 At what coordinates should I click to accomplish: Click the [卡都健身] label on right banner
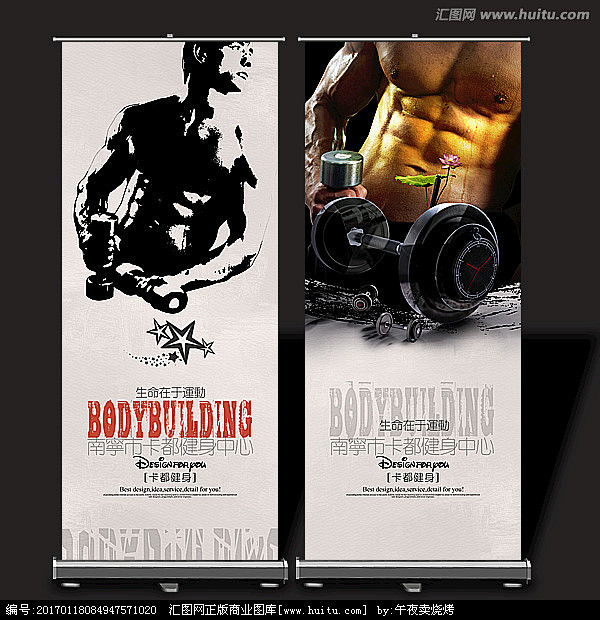tap(411, 478)
